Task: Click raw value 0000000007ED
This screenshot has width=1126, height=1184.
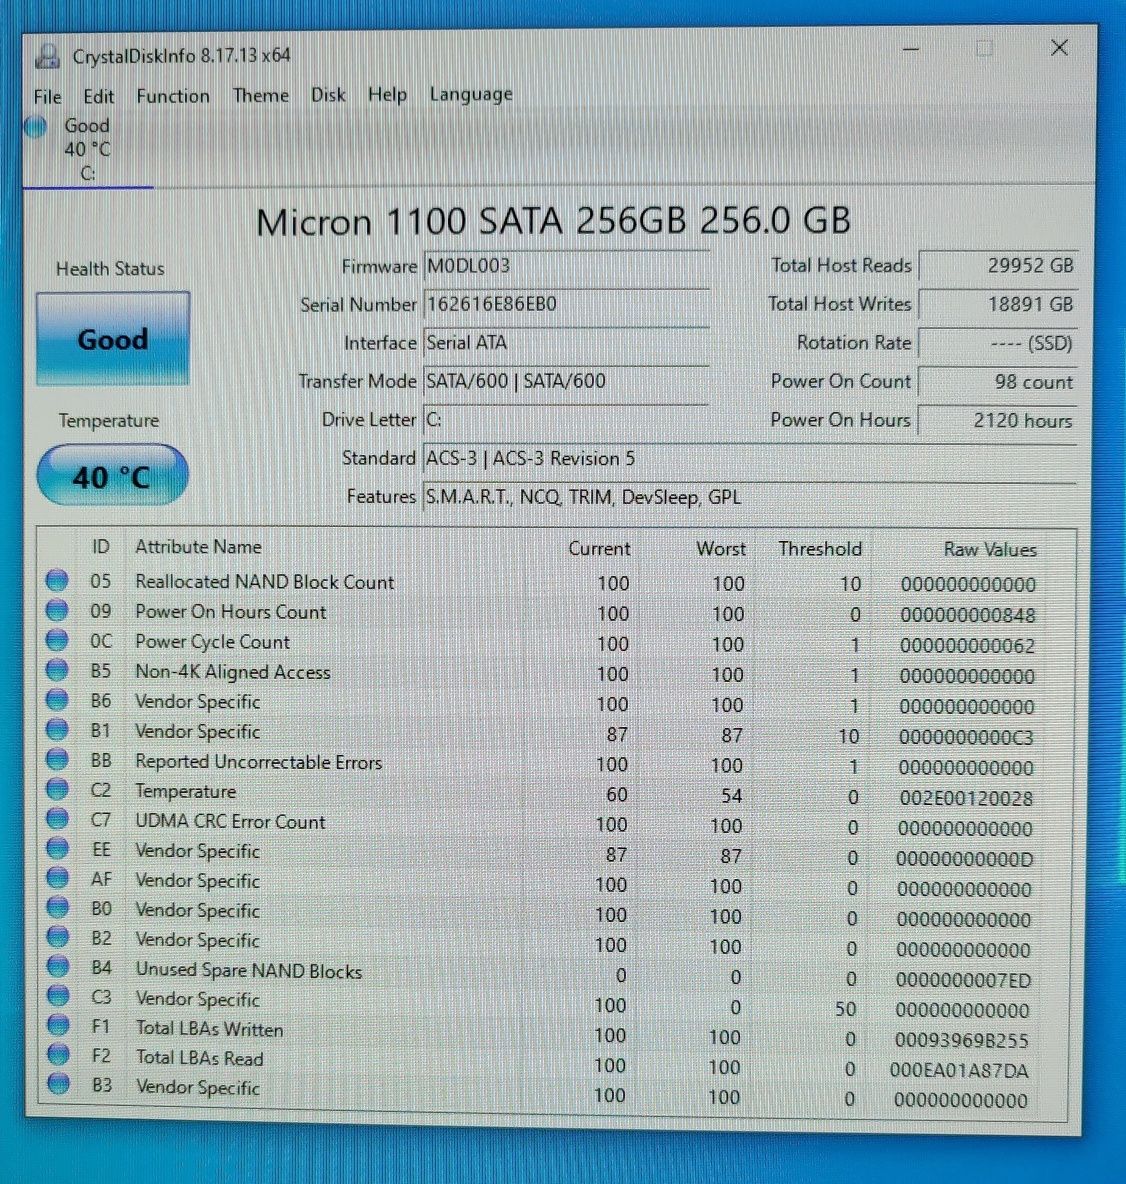Action: click(963, 980)
